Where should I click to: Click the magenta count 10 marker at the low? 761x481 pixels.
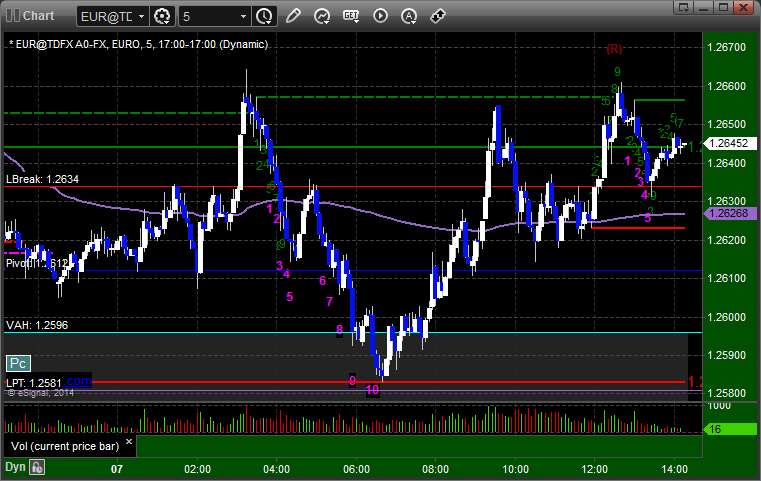[x=372, y=390]
